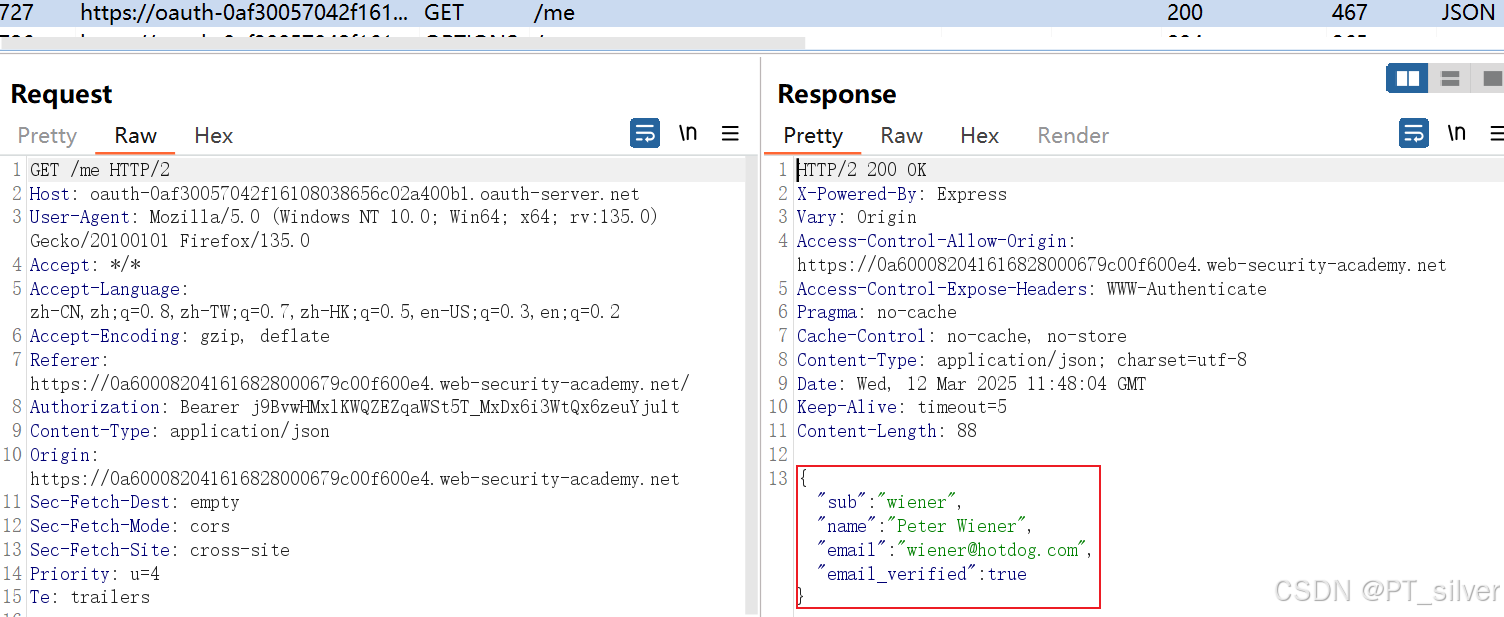Click the 'Te: trailers' header line
Screen dimensions: 1504x617
[89, 597]
